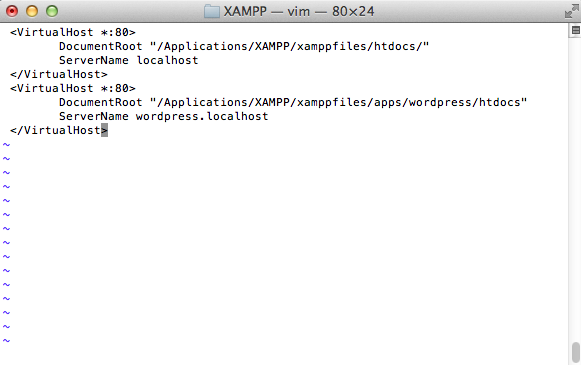This screenshot has height=365, width=581.
Task: Click the word localhost in first ServerName line
Action: pyautogui.click(x=167, y=60)
